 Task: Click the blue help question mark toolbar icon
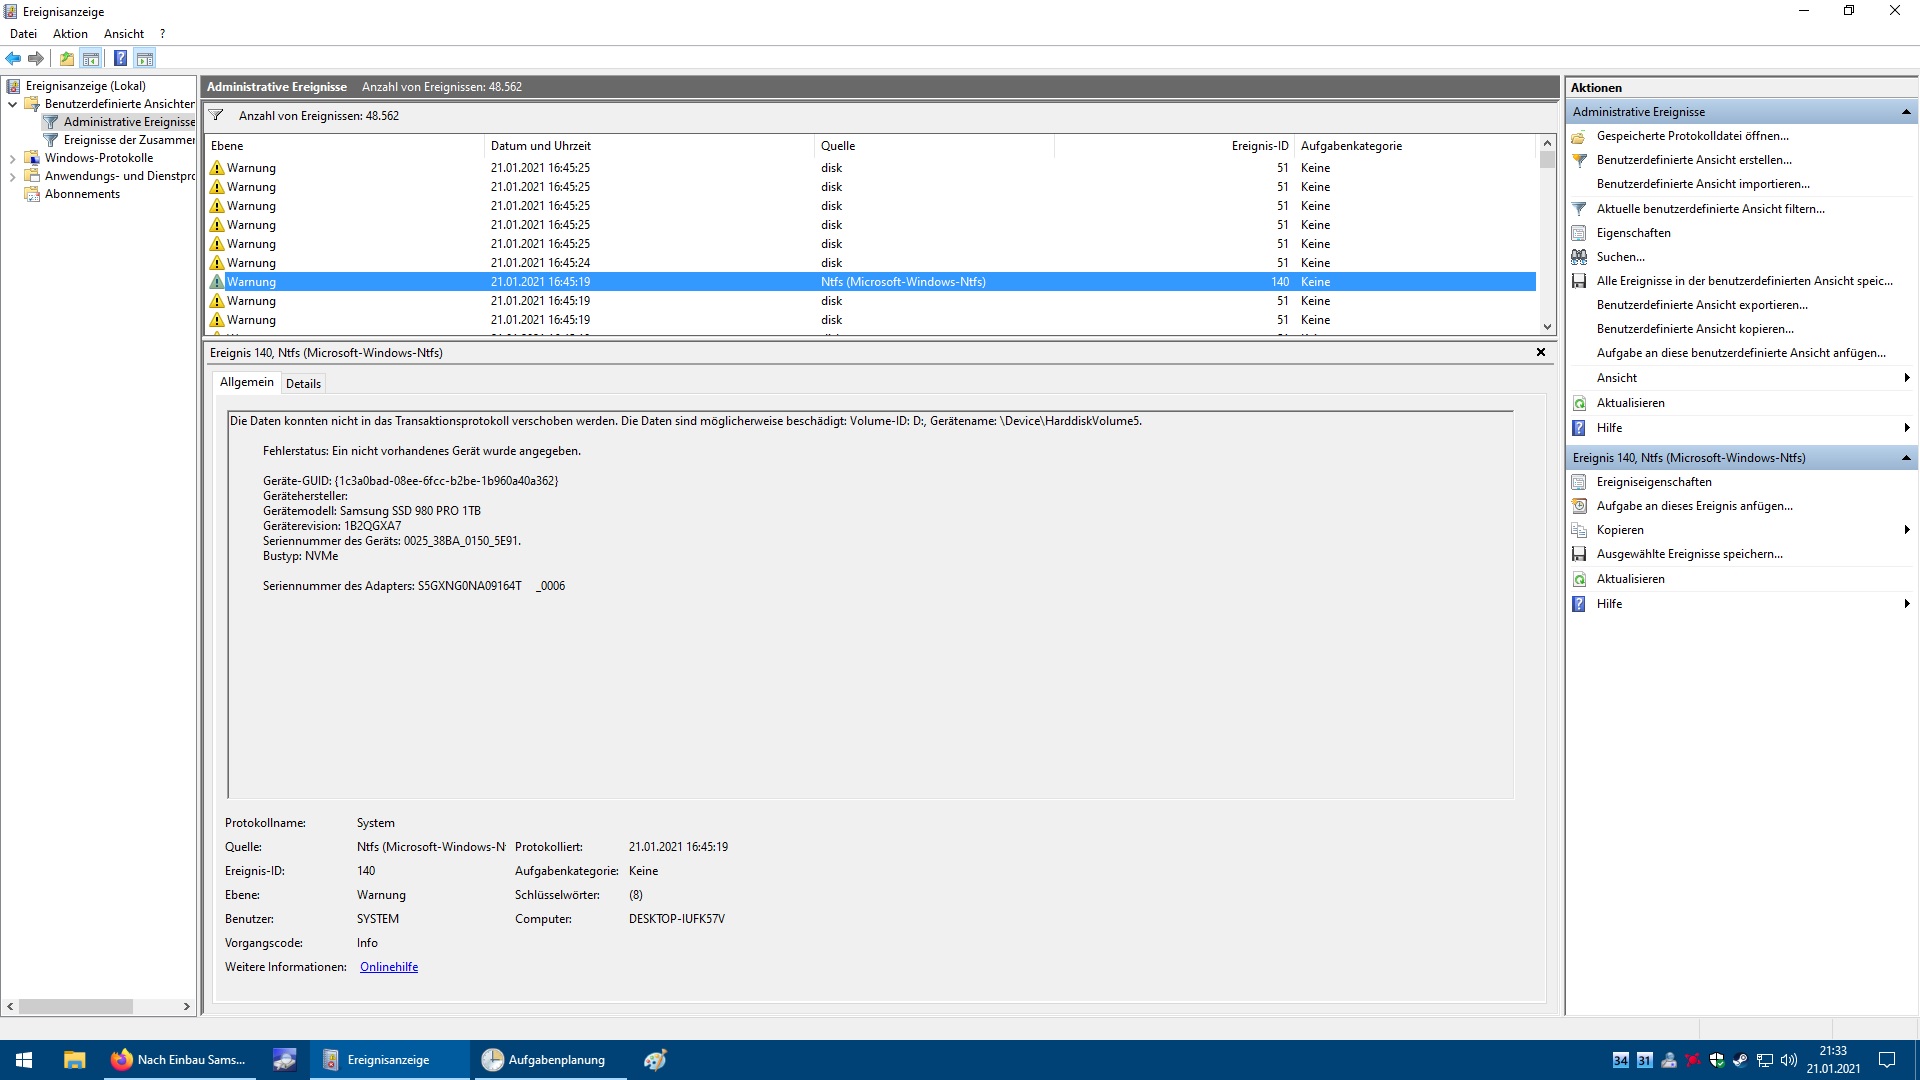point(120,58)
